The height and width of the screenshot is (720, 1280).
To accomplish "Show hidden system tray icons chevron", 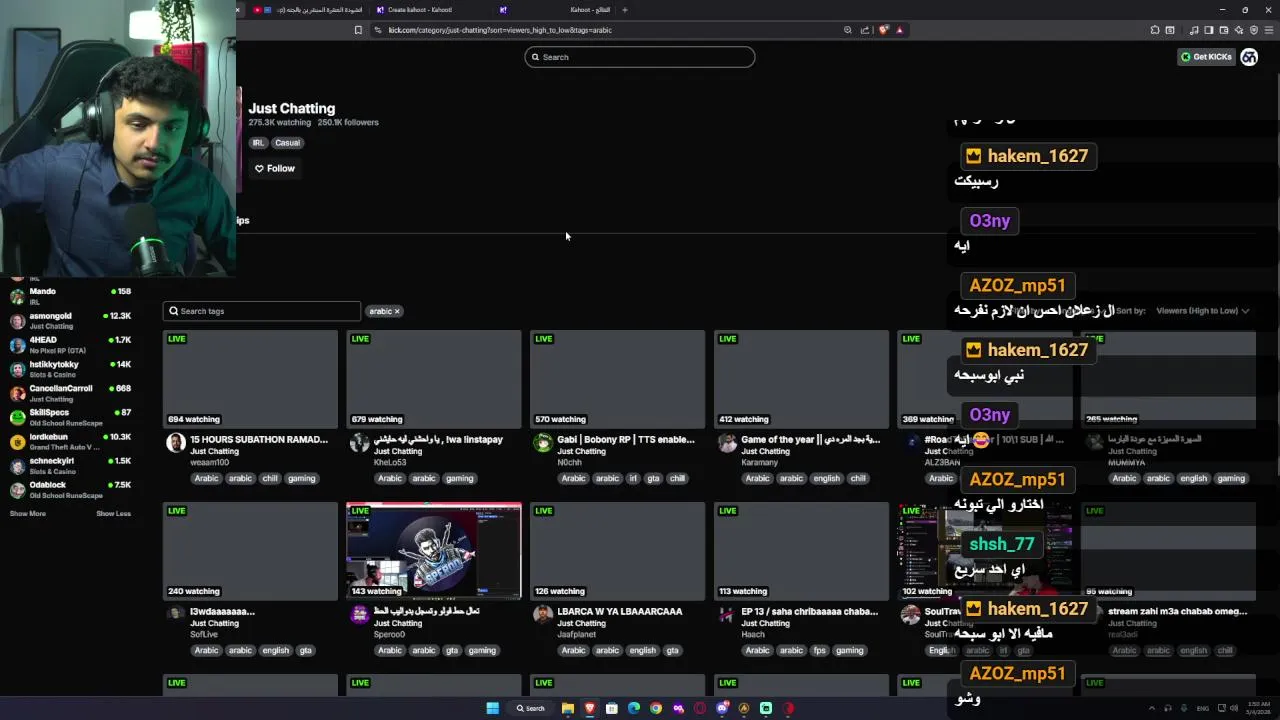I will 1153,708.
